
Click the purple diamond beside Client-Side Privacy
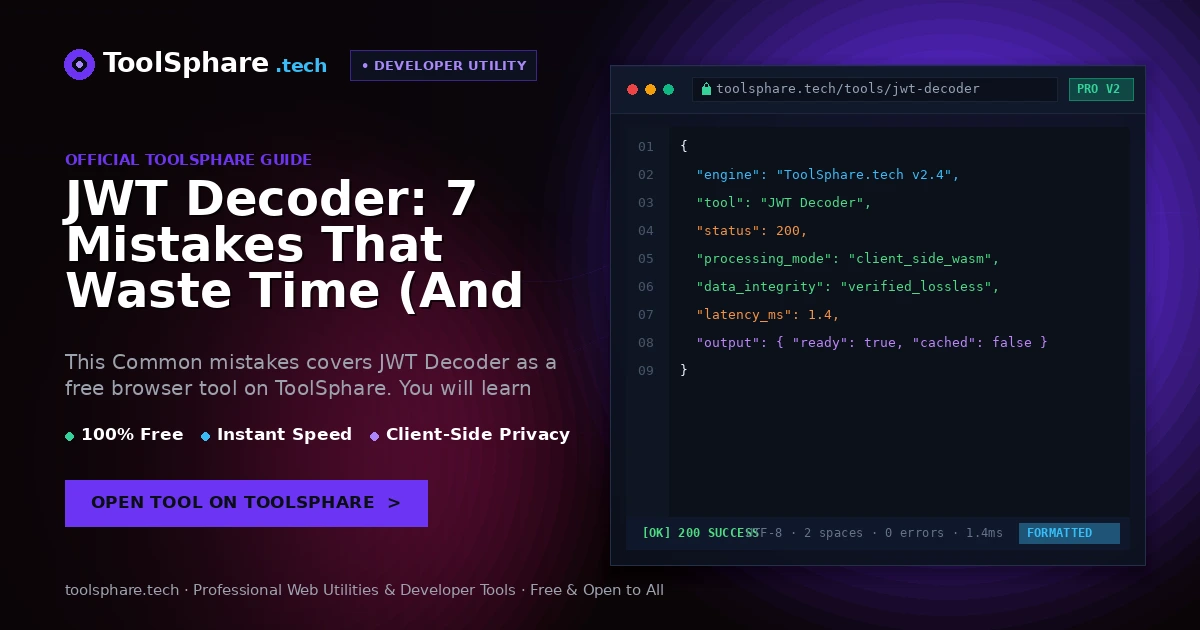pyautogui.click(x=374, y=436)
